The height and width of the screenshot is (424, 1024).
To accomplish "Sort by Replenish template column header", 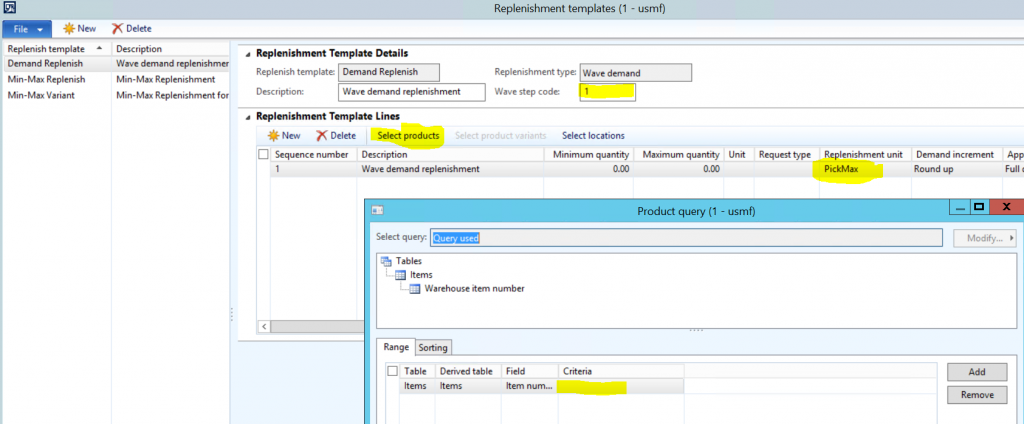I will click(x=55, y=49).
